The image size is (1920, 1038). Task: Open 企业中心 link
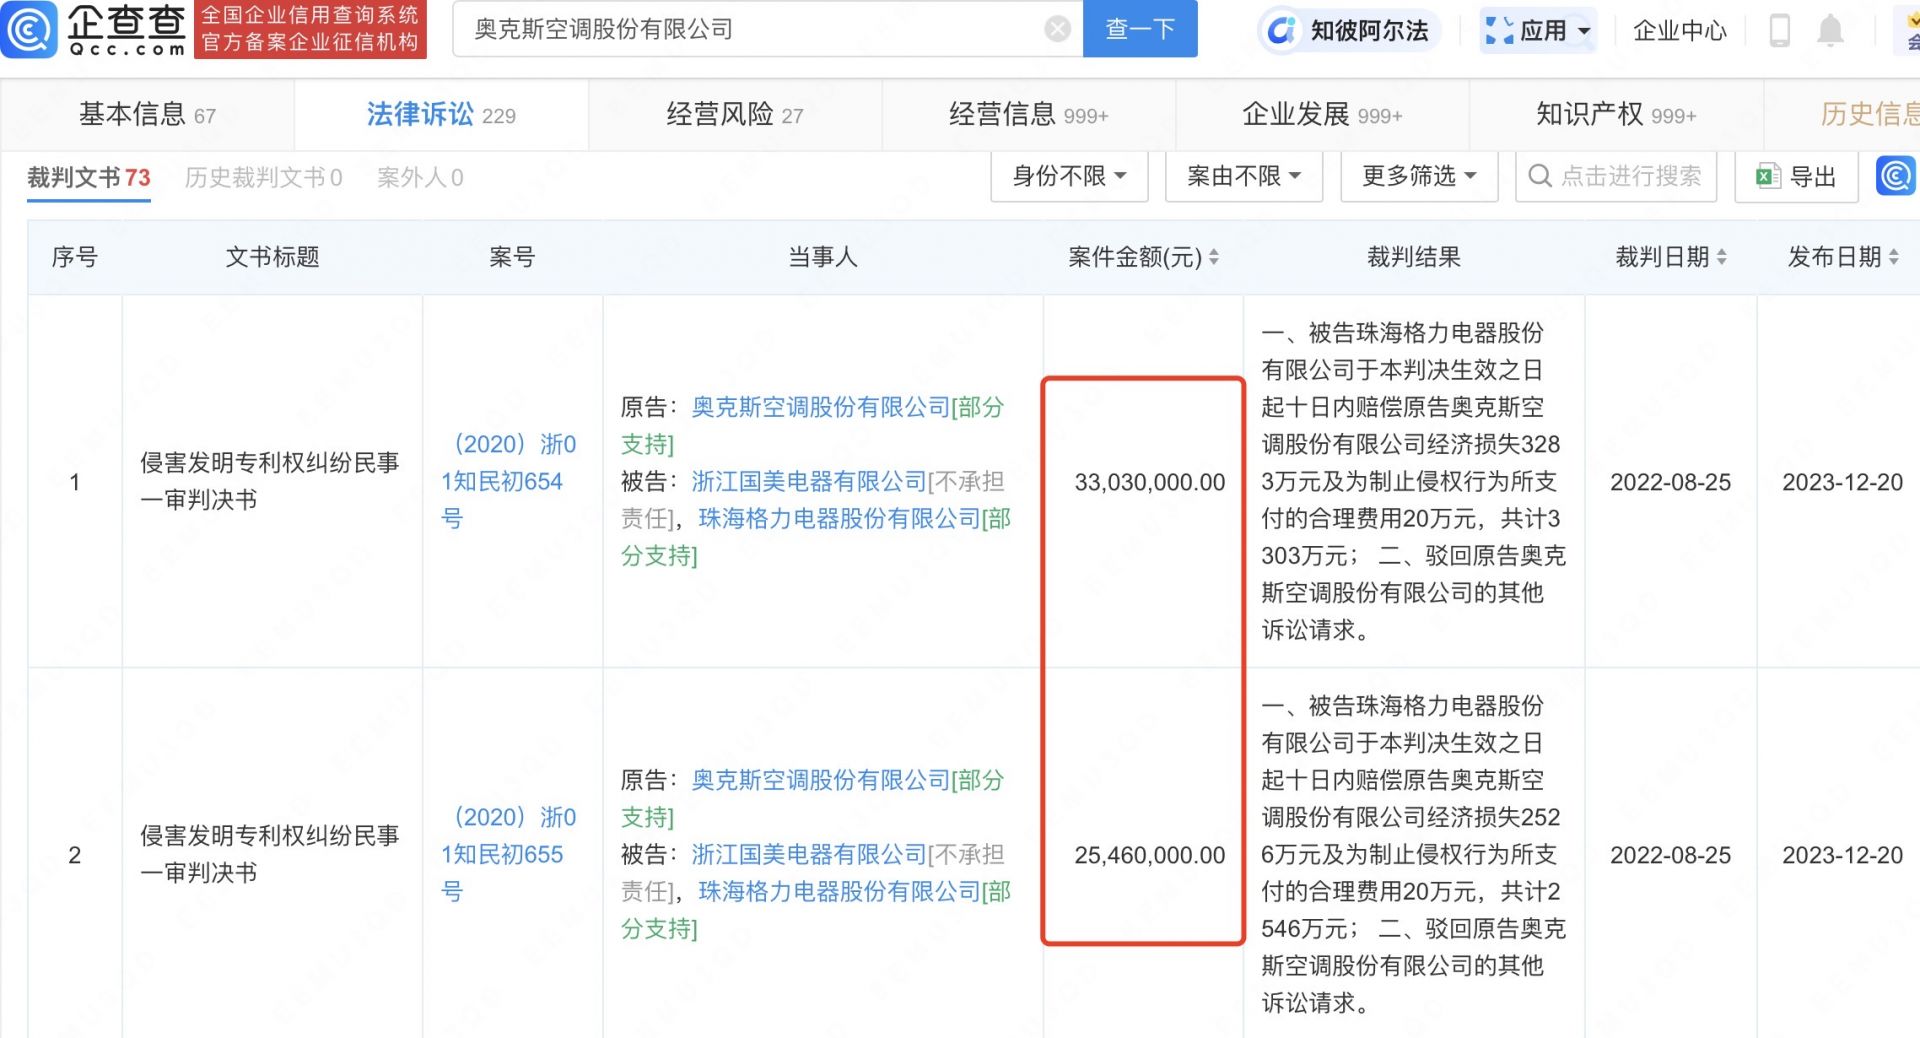coord(1679,31)
